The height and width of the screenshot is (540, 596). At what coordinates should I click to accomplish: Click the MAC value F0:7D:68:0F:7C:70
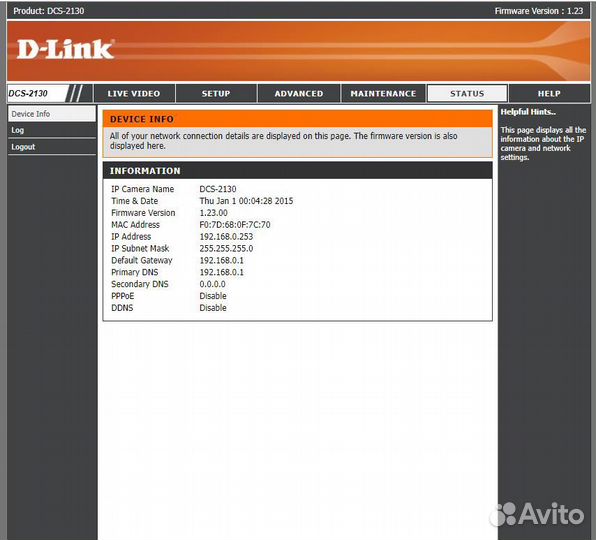(235, 225)
